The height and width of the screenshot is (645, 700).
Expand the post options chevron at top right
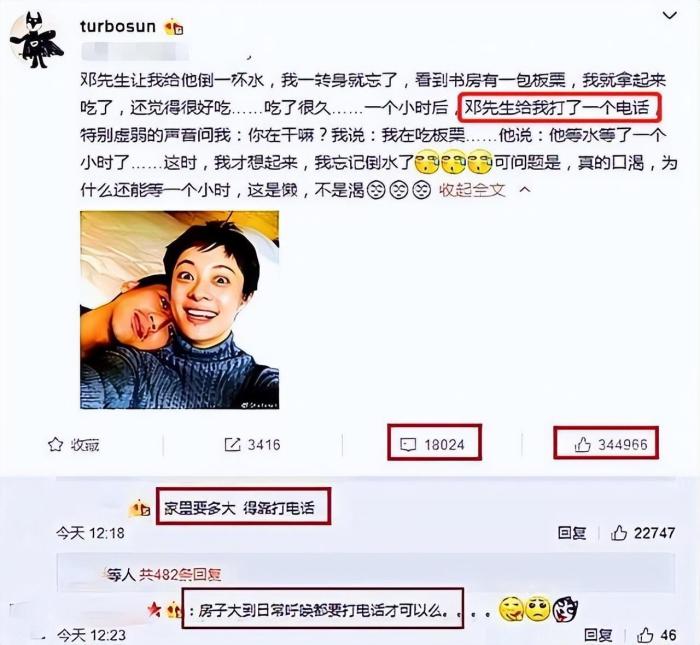pyautogui.click(x=669, y=16)
